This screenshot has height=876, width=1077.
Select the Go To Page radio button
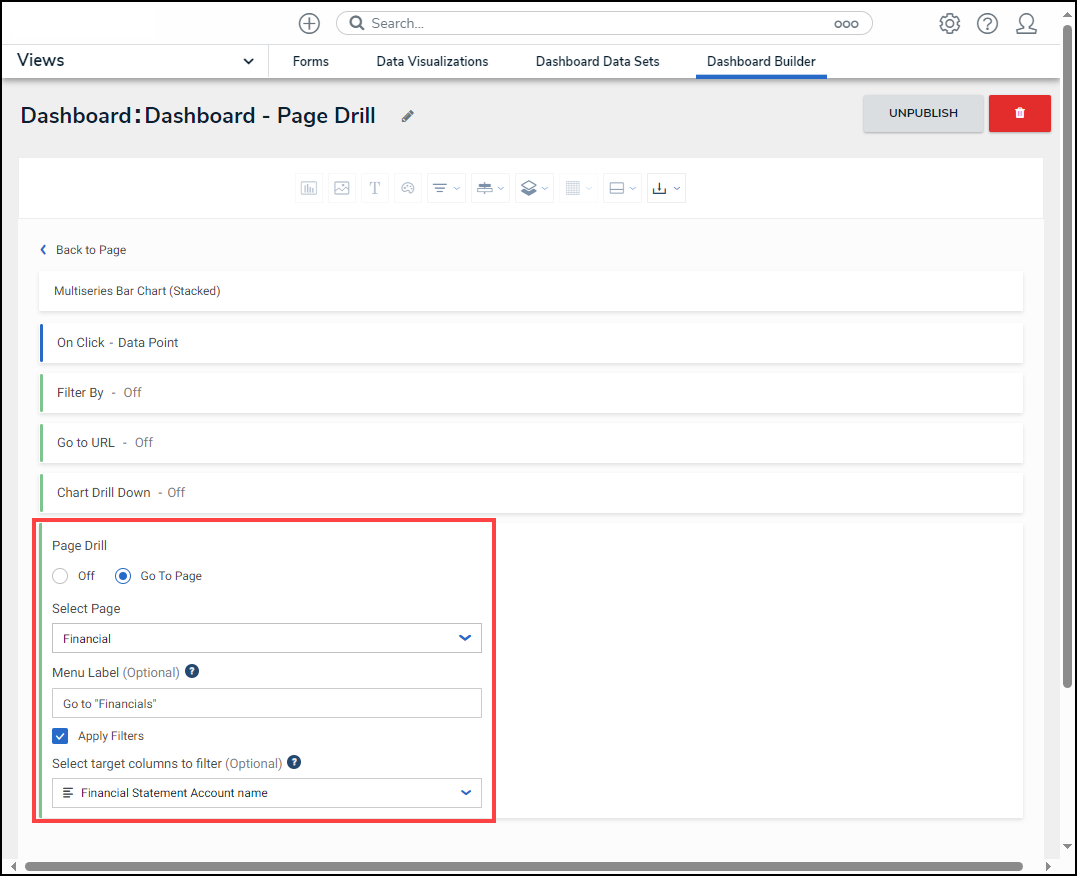click(x=124, y=576)
